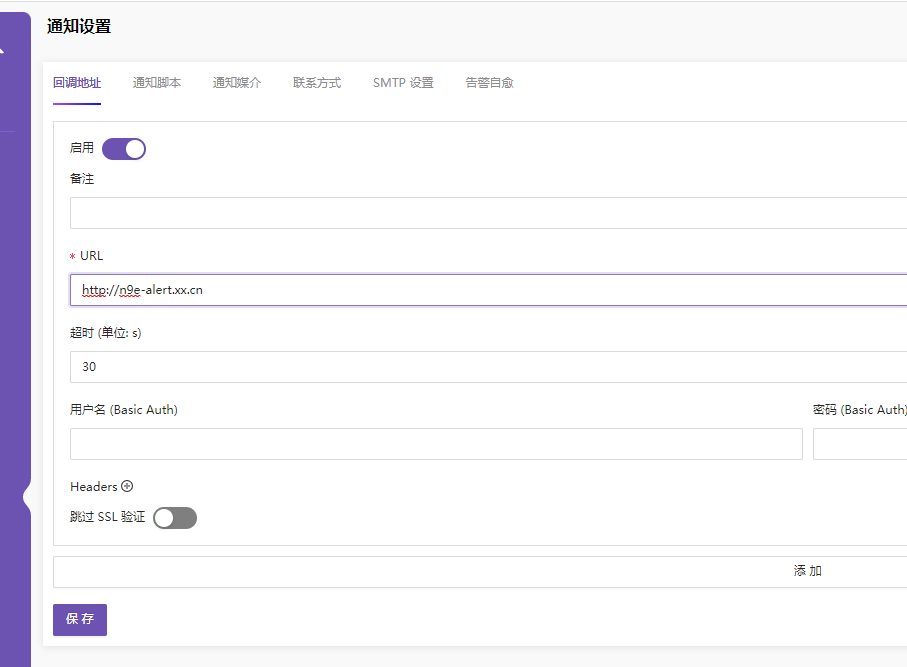Click the Headers plus icon
The image size is (907, 667).
tap(128, 486)
